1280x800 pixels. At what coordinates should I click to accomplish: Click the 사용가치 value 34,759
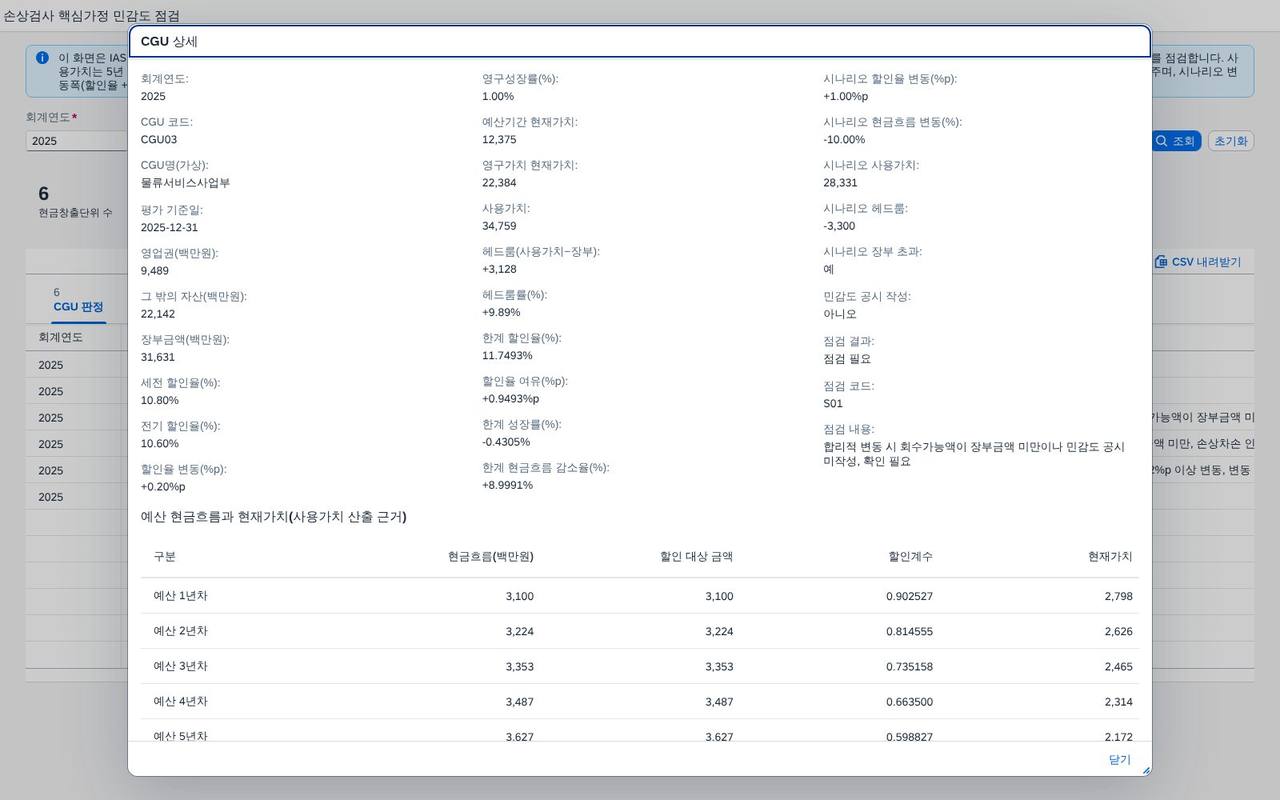[x=499, y=226]
